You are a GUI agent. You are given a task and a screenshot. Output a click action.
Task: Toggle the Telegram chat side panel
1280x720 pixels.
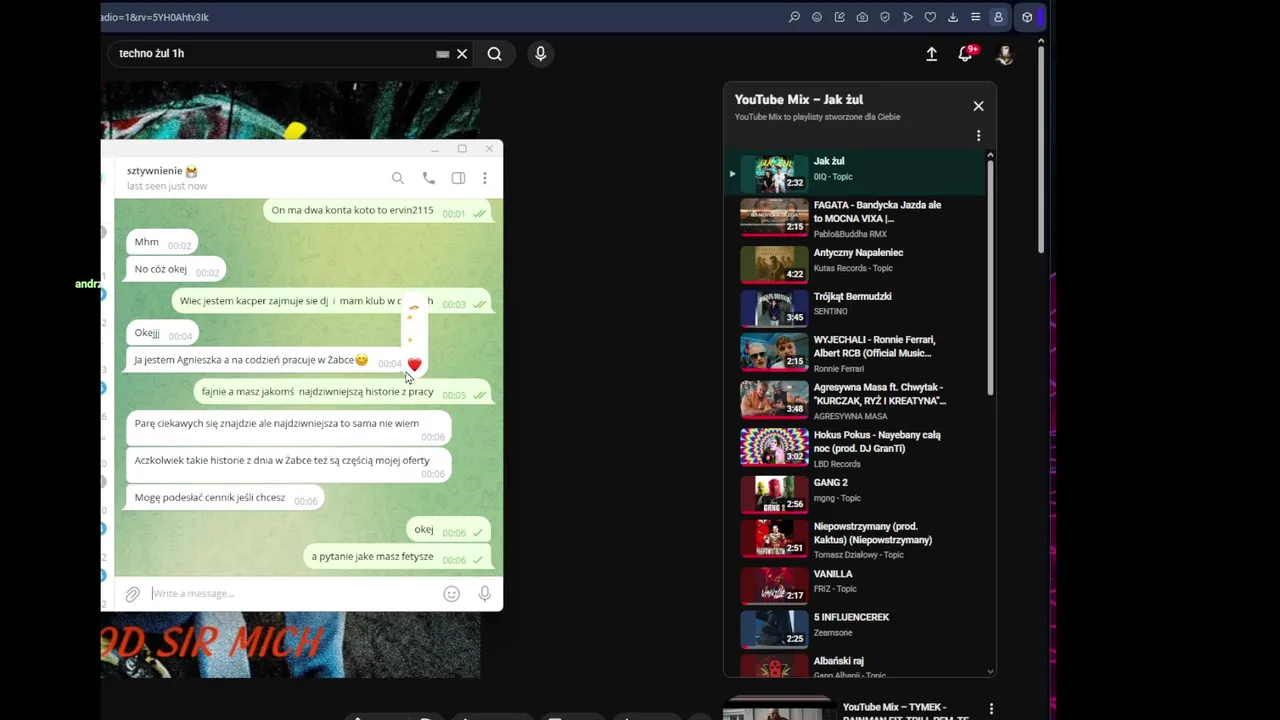point(458,178)
